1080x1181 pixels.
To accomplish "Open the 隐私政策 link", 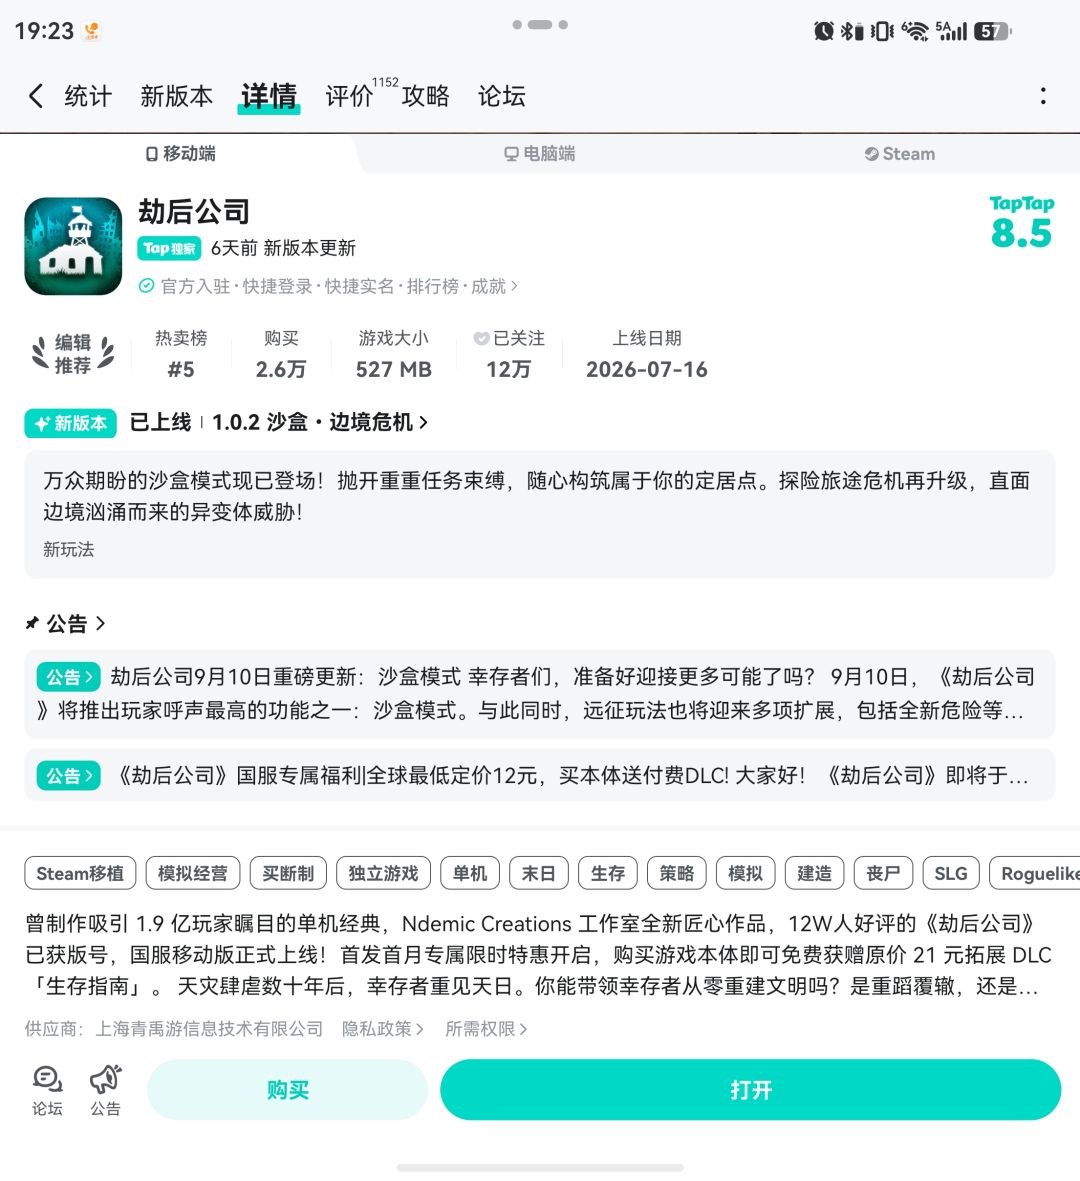I will [383, 1029].
